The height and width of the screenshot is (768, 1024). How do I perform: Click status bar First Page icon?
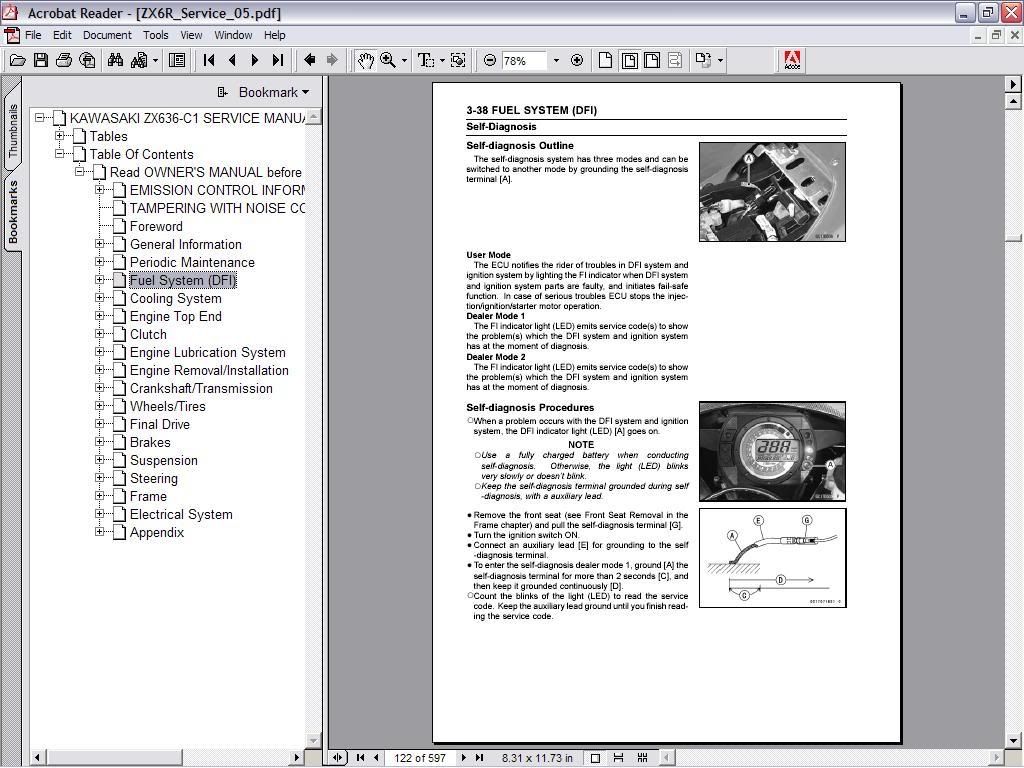[x=360, y=758]
